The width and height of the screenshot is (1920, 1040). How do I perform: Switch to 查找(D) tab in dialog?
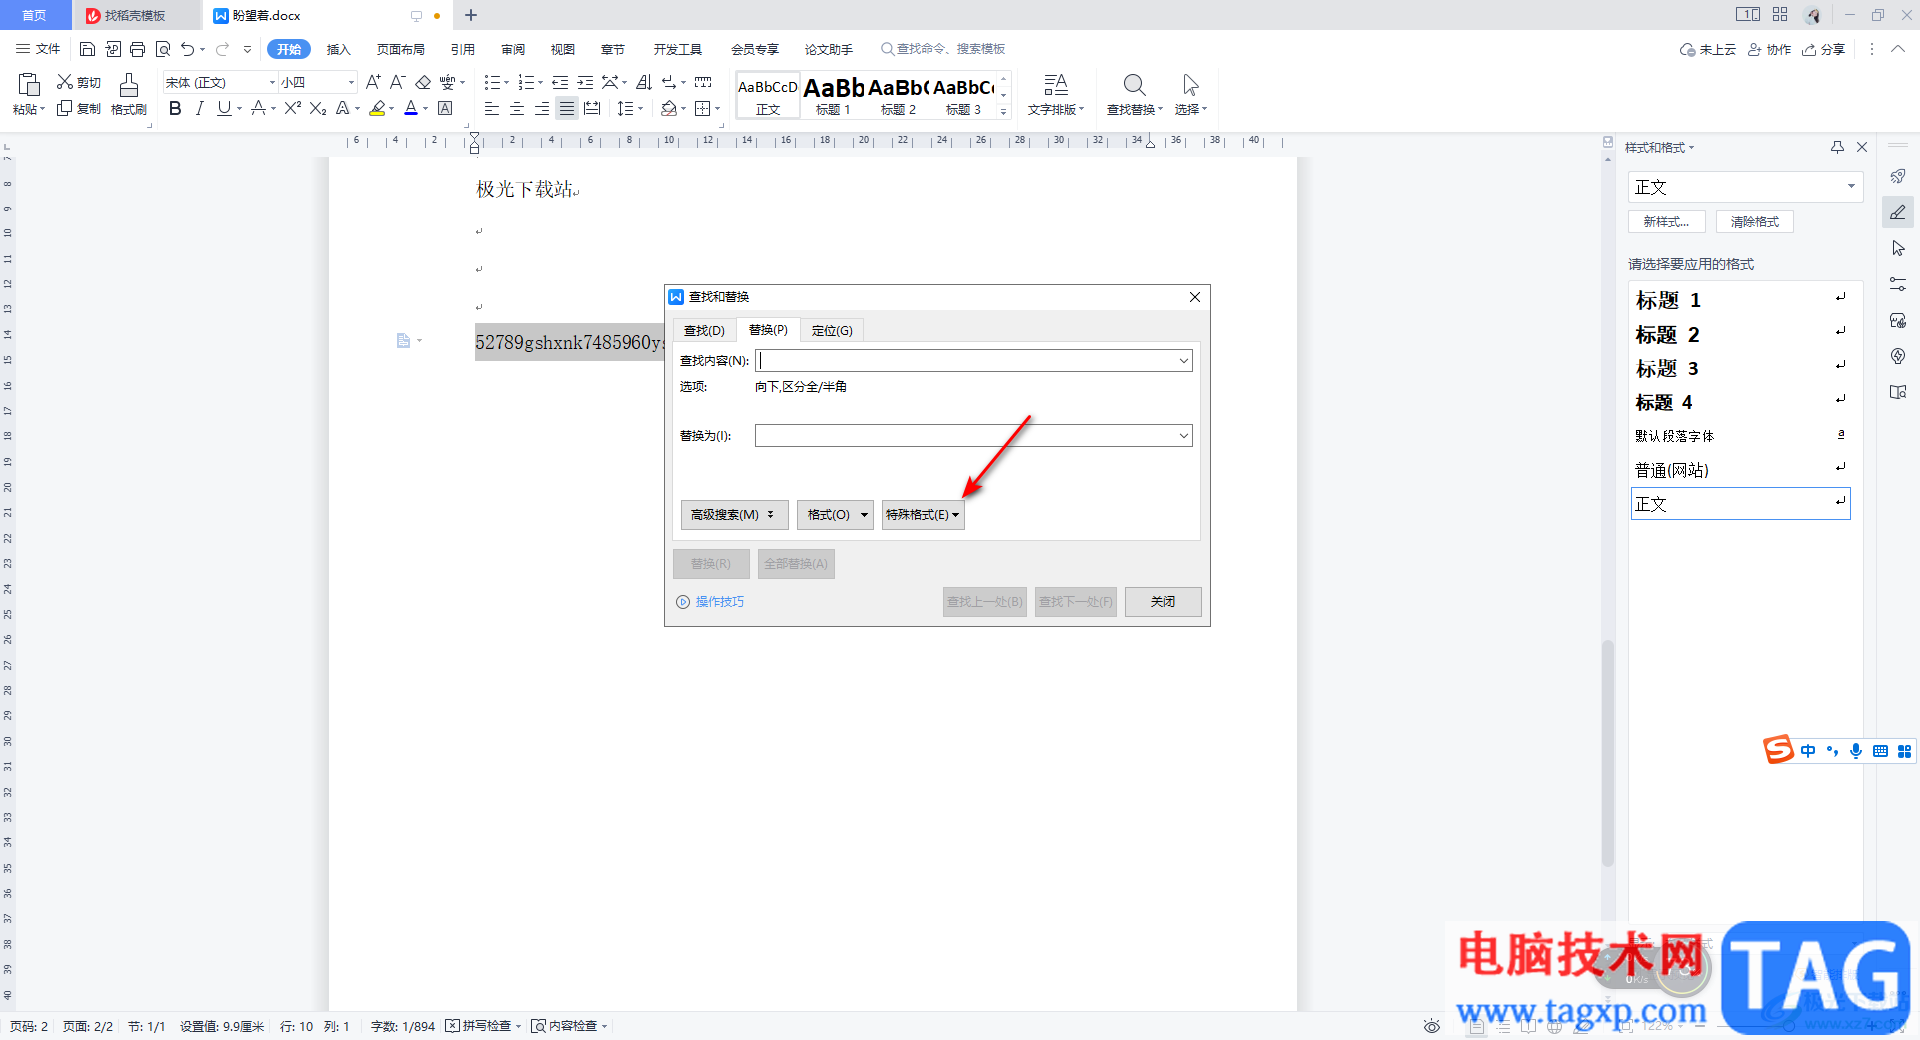(x=704, y=330)
